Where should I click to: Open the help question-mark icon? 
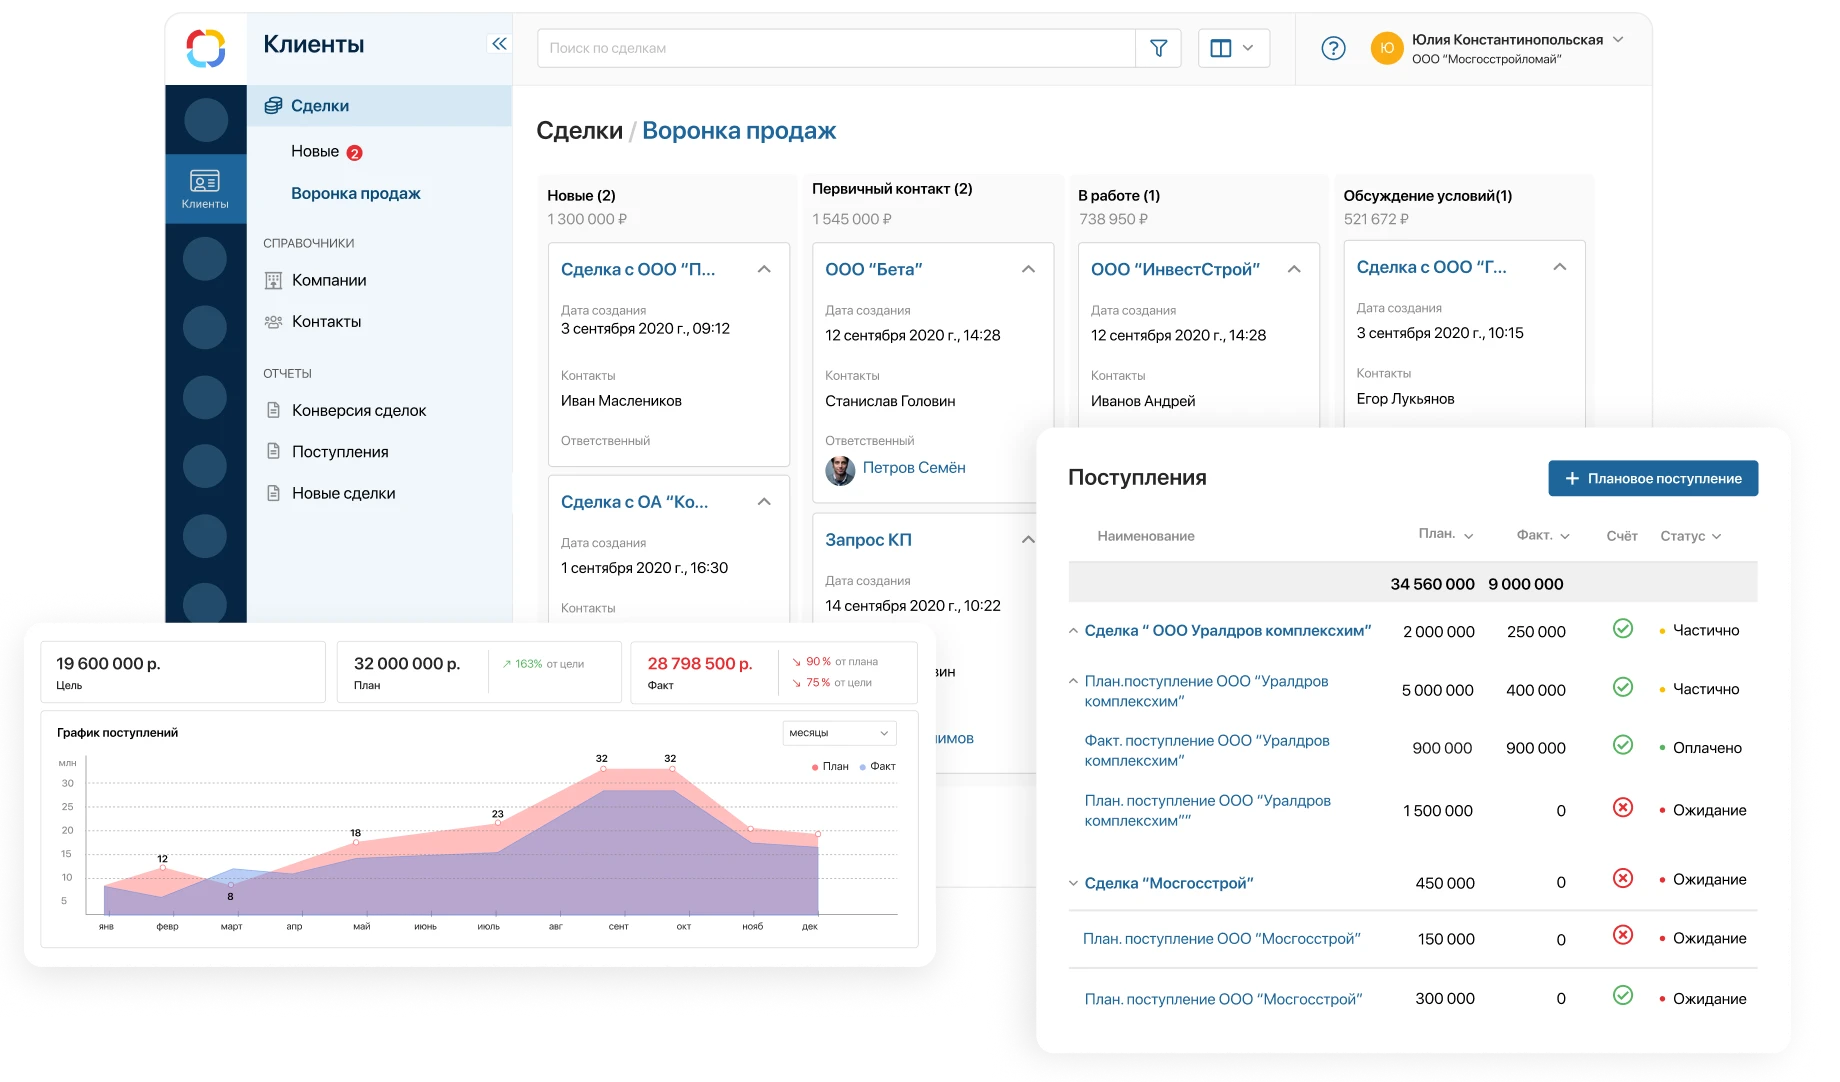(1333, 47)
